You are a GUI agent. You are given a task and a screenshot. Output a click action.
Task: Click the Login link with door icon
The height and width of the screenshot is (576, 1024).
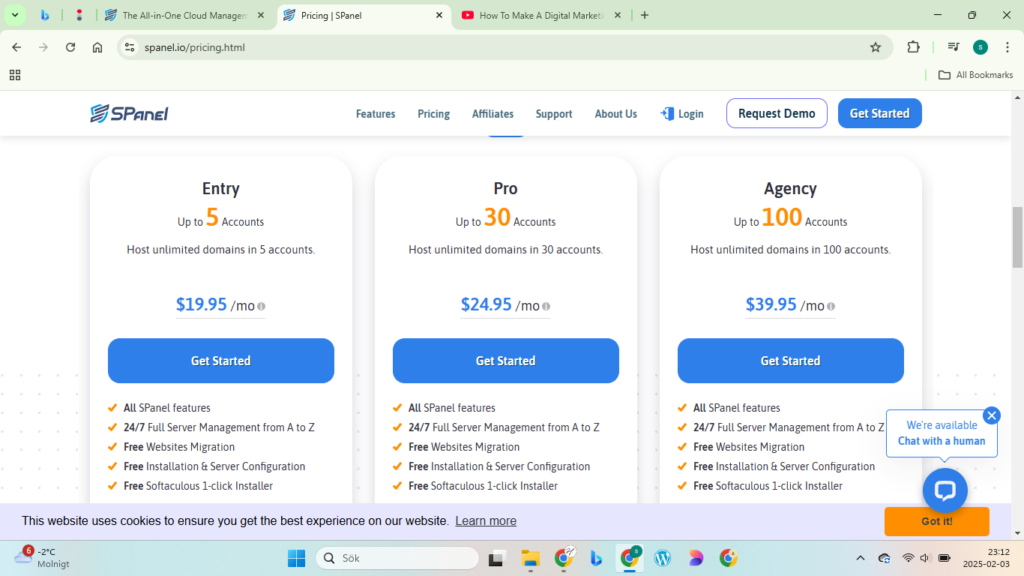coord(682,114)
